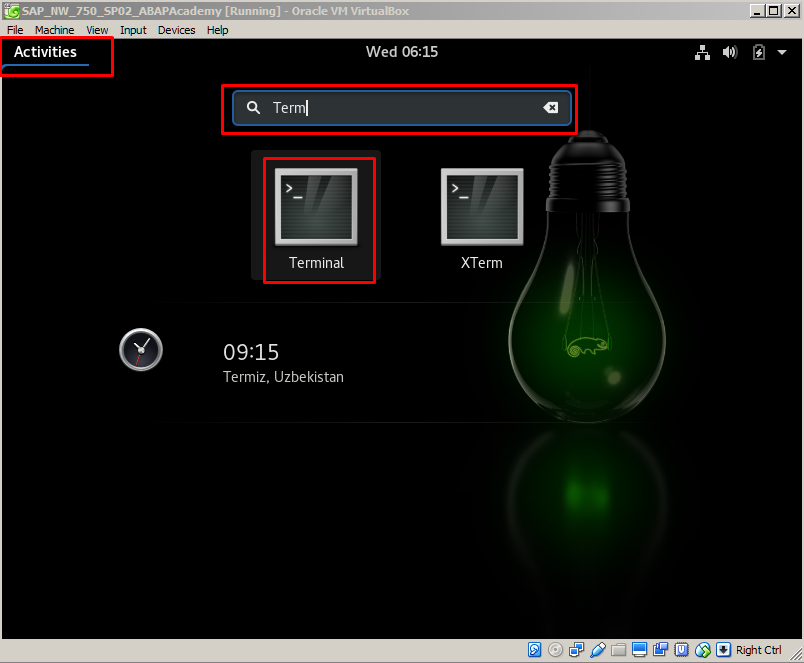Click the Right Ctrl host key label
The image size is (804, 663).
click(x=759, y=650)
